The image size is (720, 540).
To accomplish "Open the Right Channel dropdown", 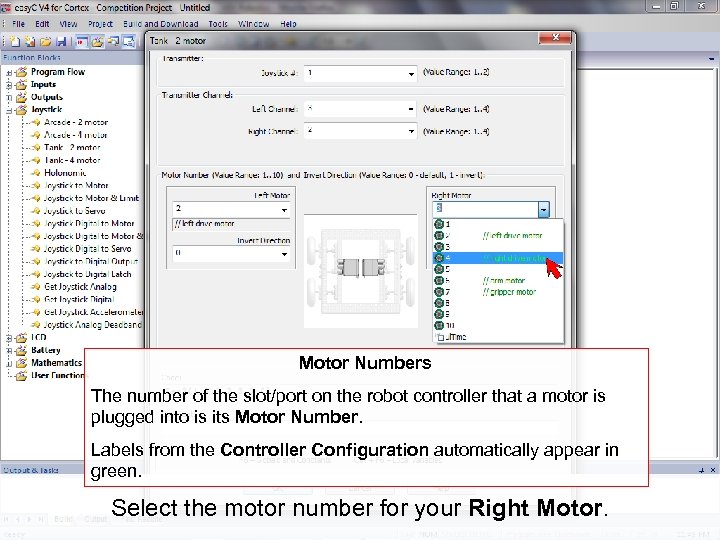I will [x=411, y=131].
